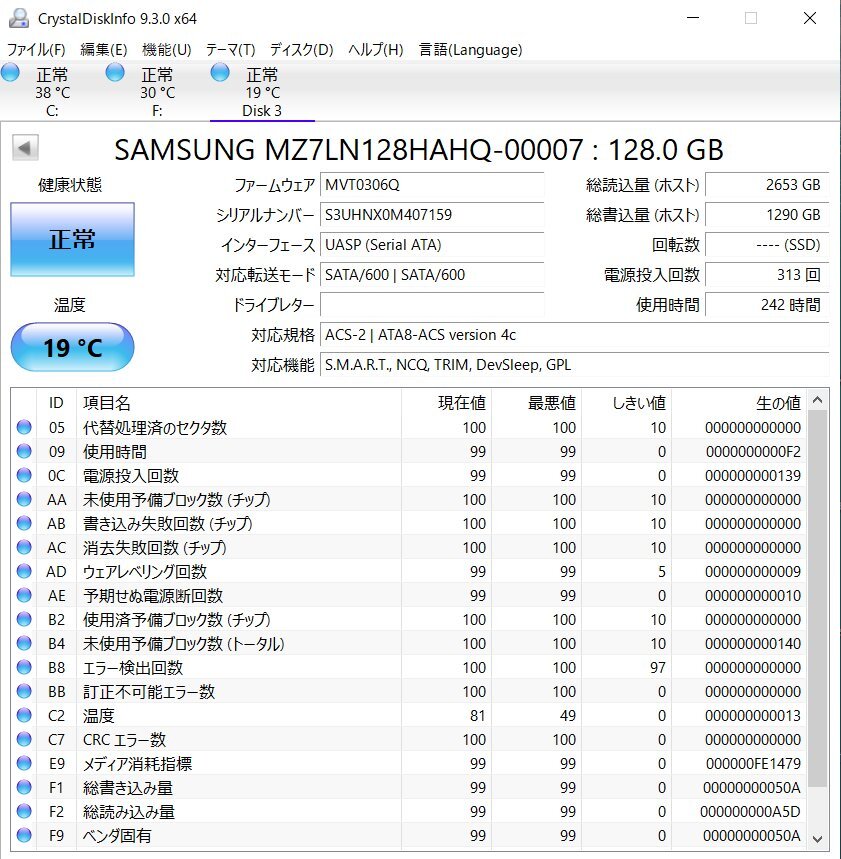Click the 対応規格 field ACS-2 | ATA8-ACS
841x859 pixels.
[574, 335]
